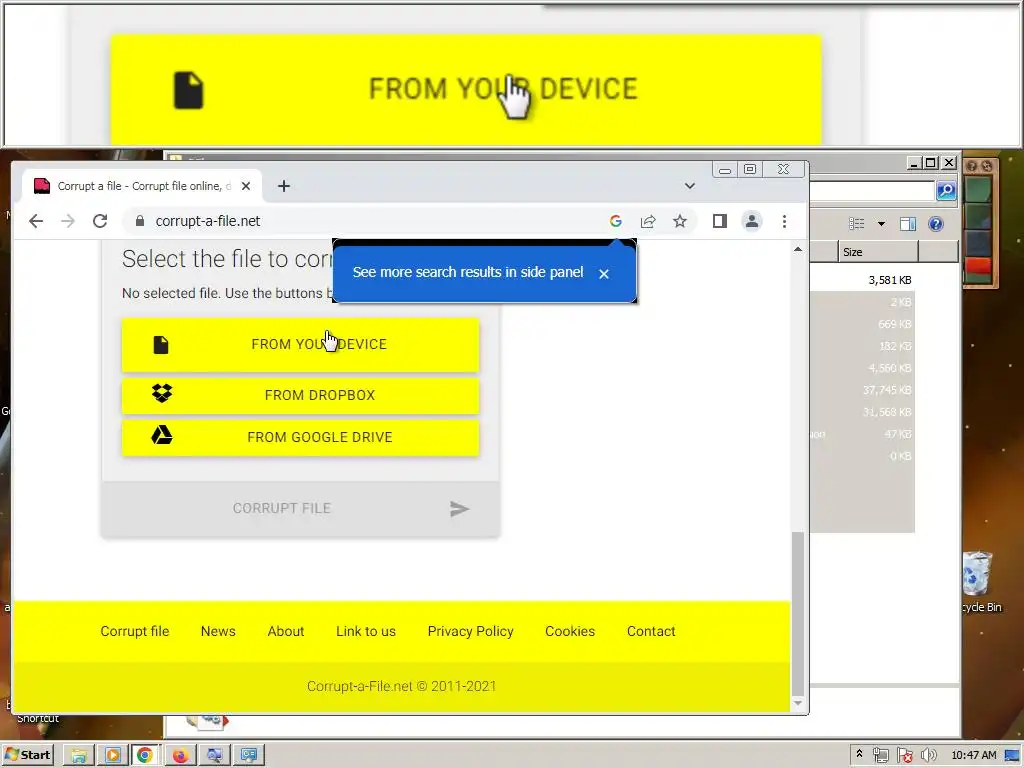Screen dimensions: 1024x768
Task: Change Explorer view with list view icon
Action: (x=857, y=224)
